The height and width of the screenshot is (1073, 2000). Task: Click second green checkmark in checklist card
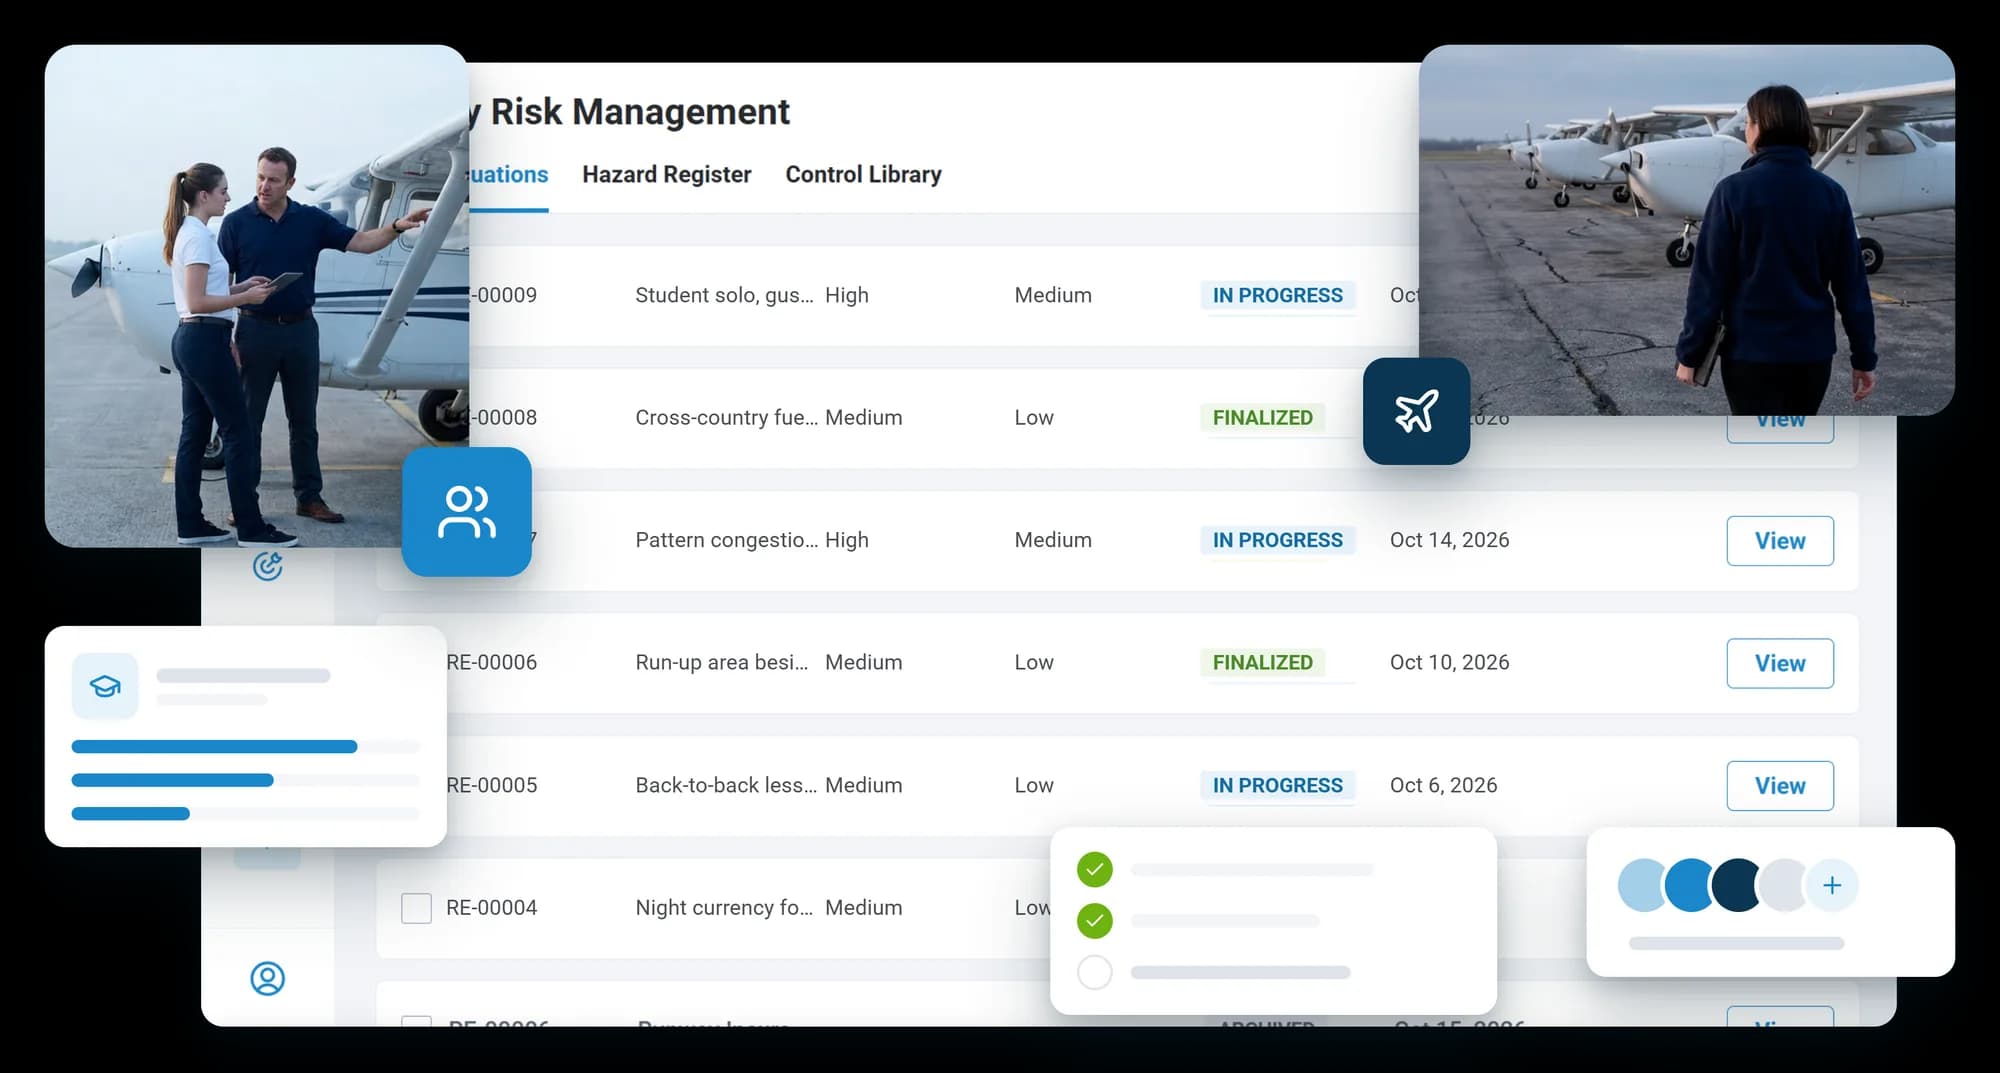click(1095, 920)
